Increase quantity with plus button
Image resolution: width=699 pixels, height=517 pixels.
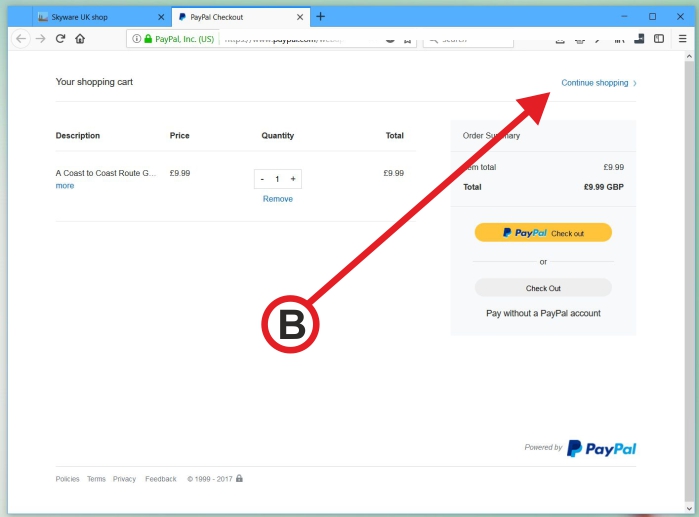click(x=293, y=179)
